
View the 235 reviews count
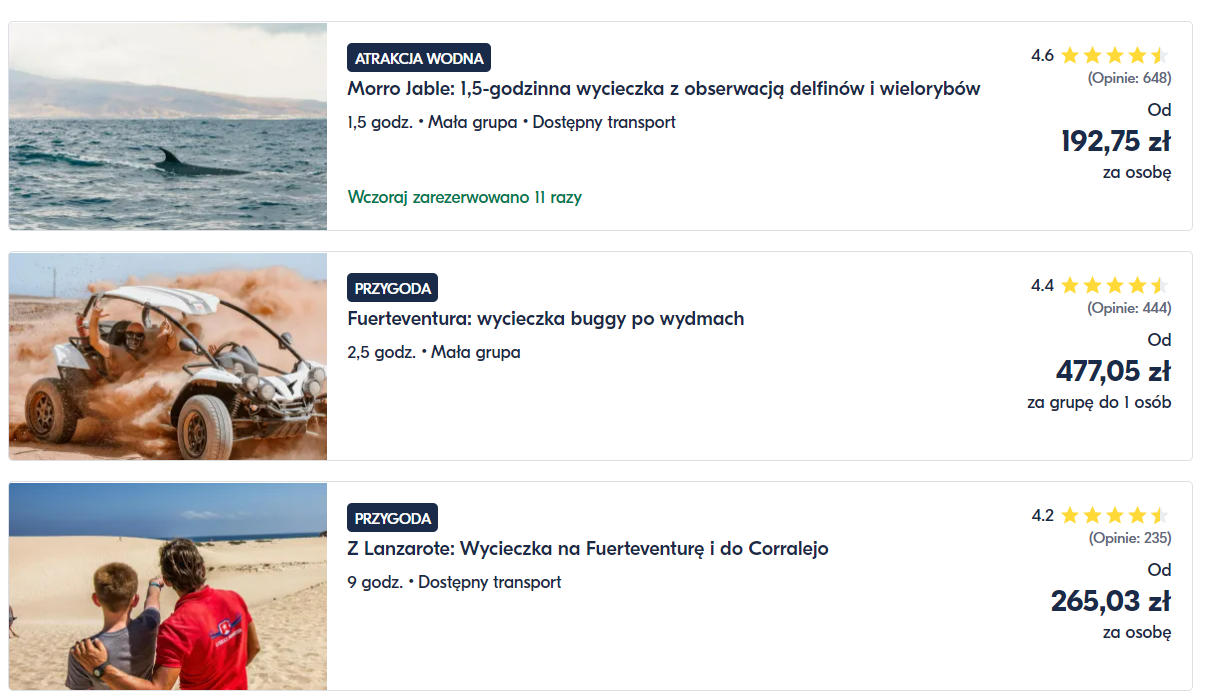(x=1130, y=538)
